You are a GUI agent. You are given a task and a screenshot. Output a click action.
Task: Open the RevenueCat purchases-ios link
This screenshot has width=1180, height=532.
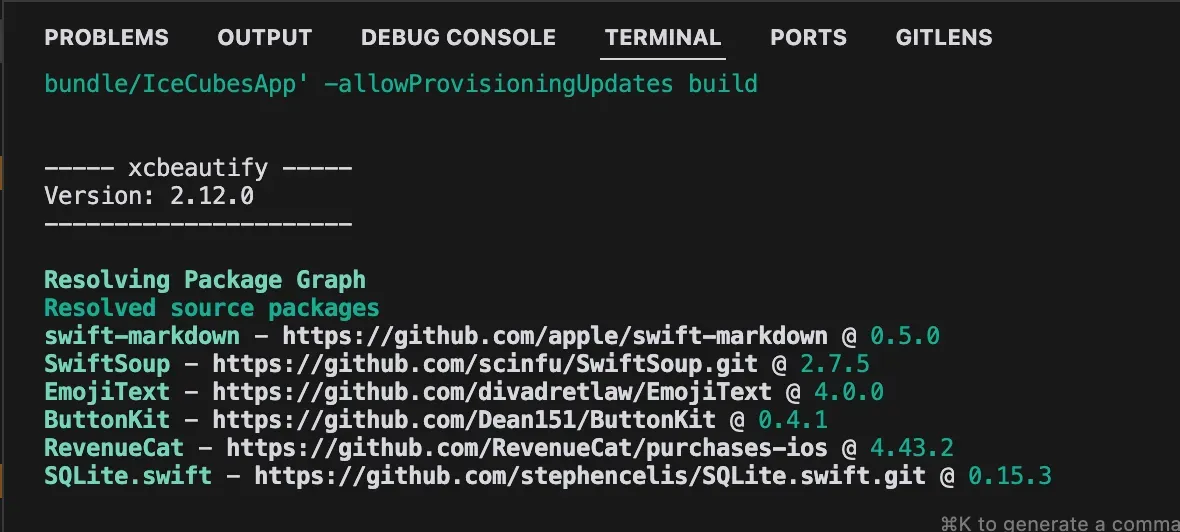(527, 448)
